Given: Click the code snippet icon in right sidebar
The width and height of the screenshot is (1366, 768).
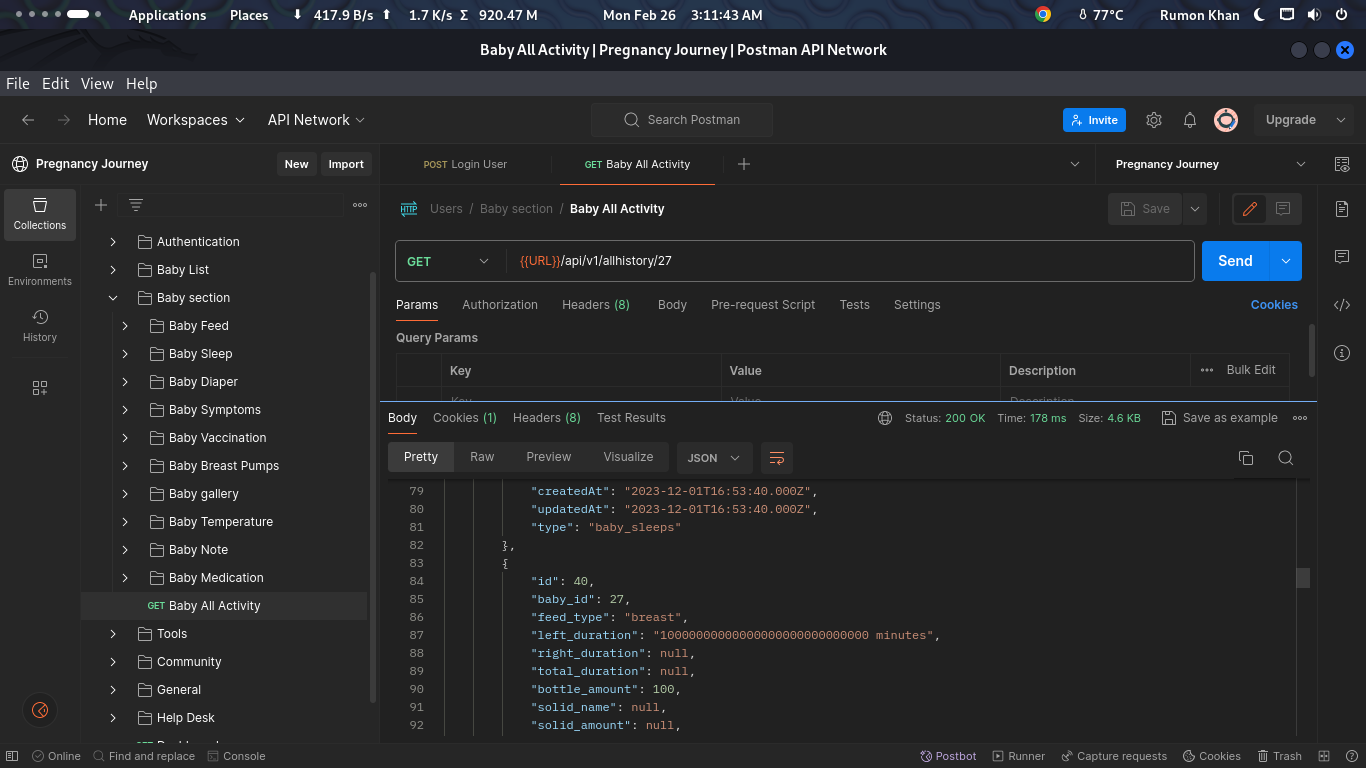Looking at the screenshot, I should pos(1342,305).
